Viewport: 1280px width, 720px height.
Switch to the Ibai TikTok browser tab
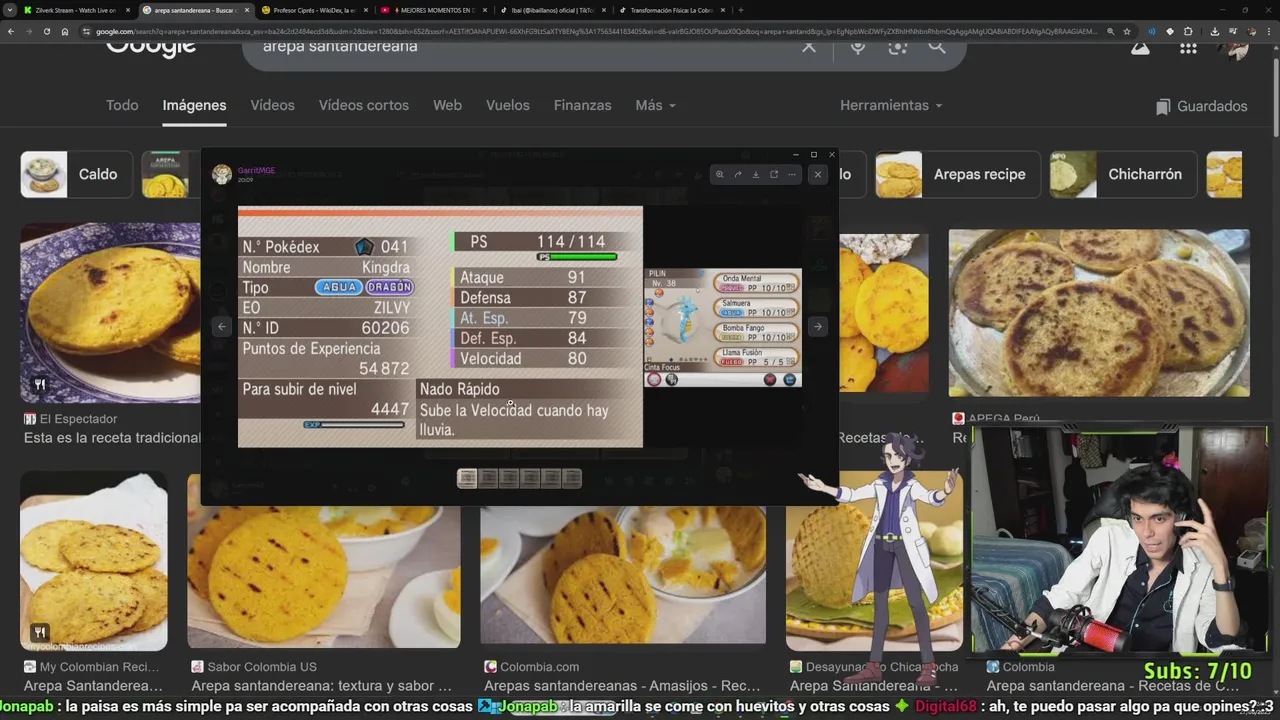tap(552, 10)
